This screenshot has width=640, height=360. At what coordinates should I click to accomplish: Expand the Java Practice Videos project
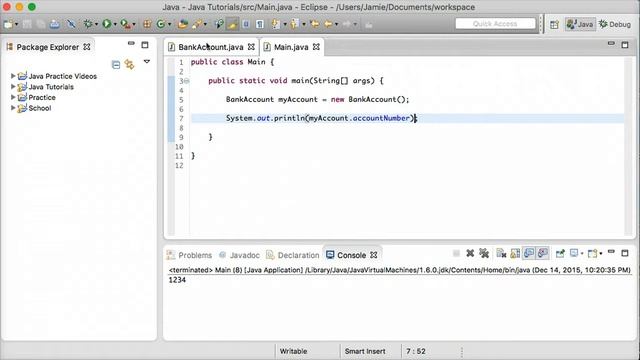13,76
